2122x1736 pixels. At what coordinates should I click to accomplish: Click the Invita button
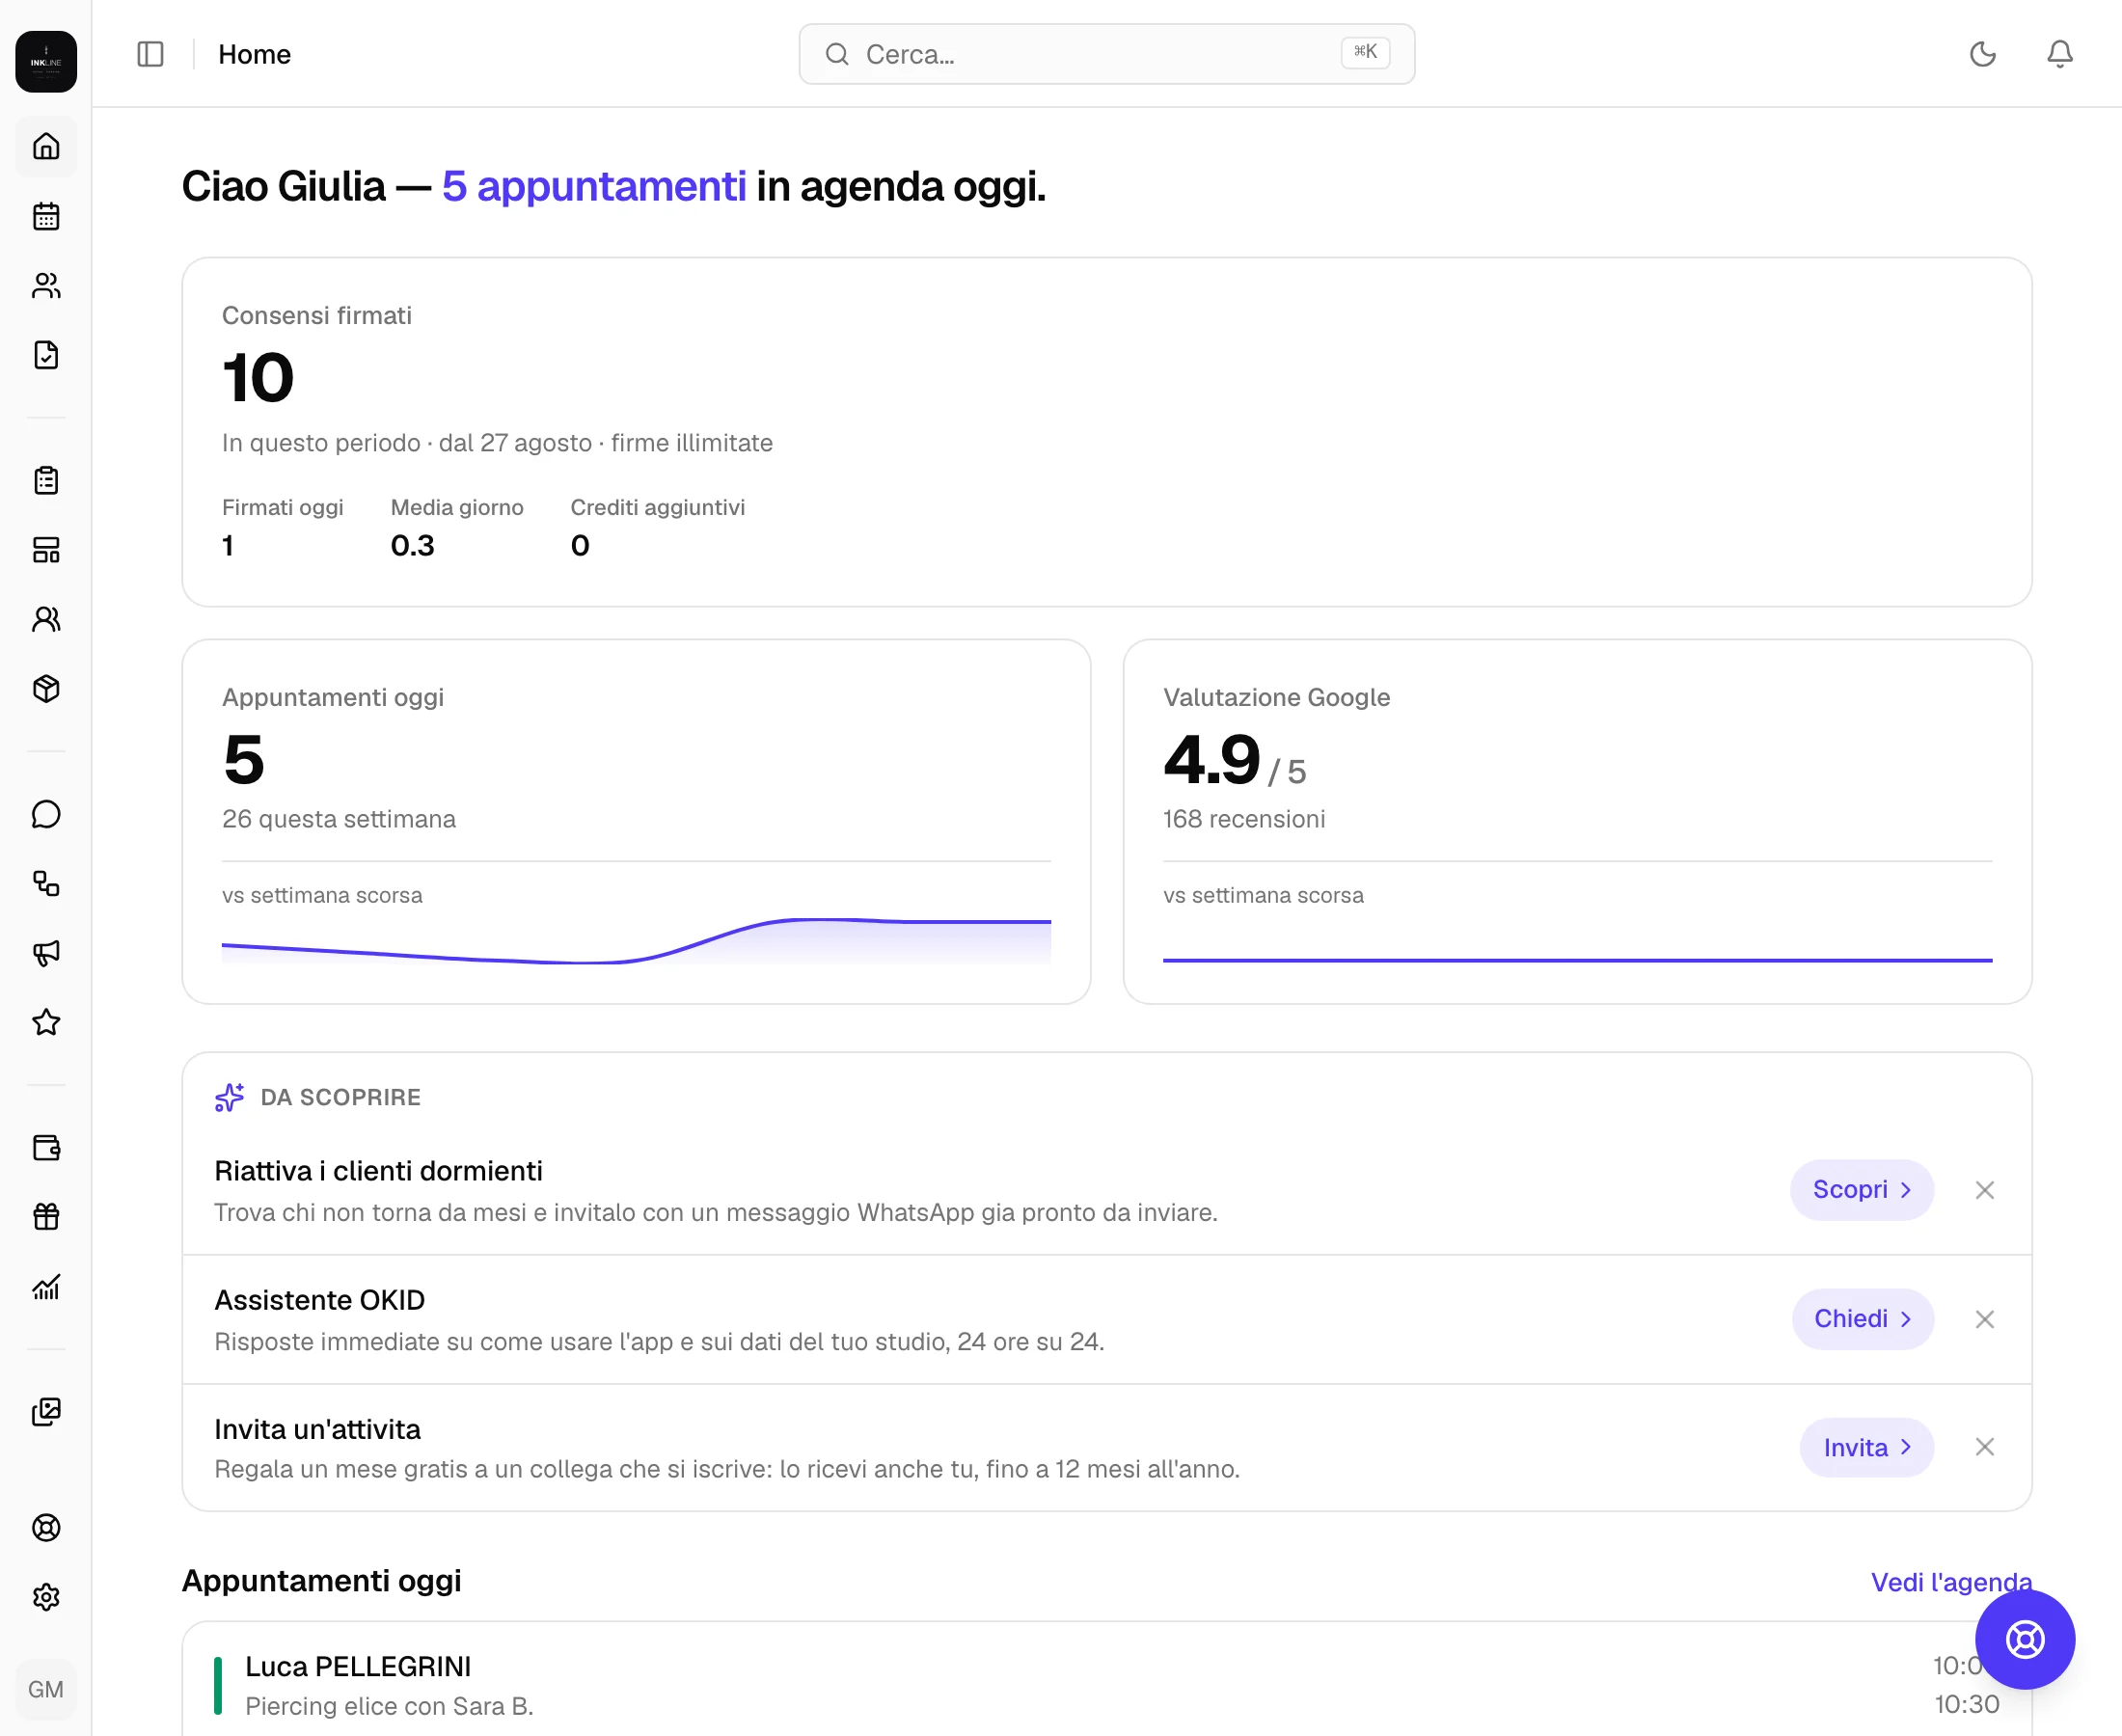pyautogui.click(x=1867, y=1447)
